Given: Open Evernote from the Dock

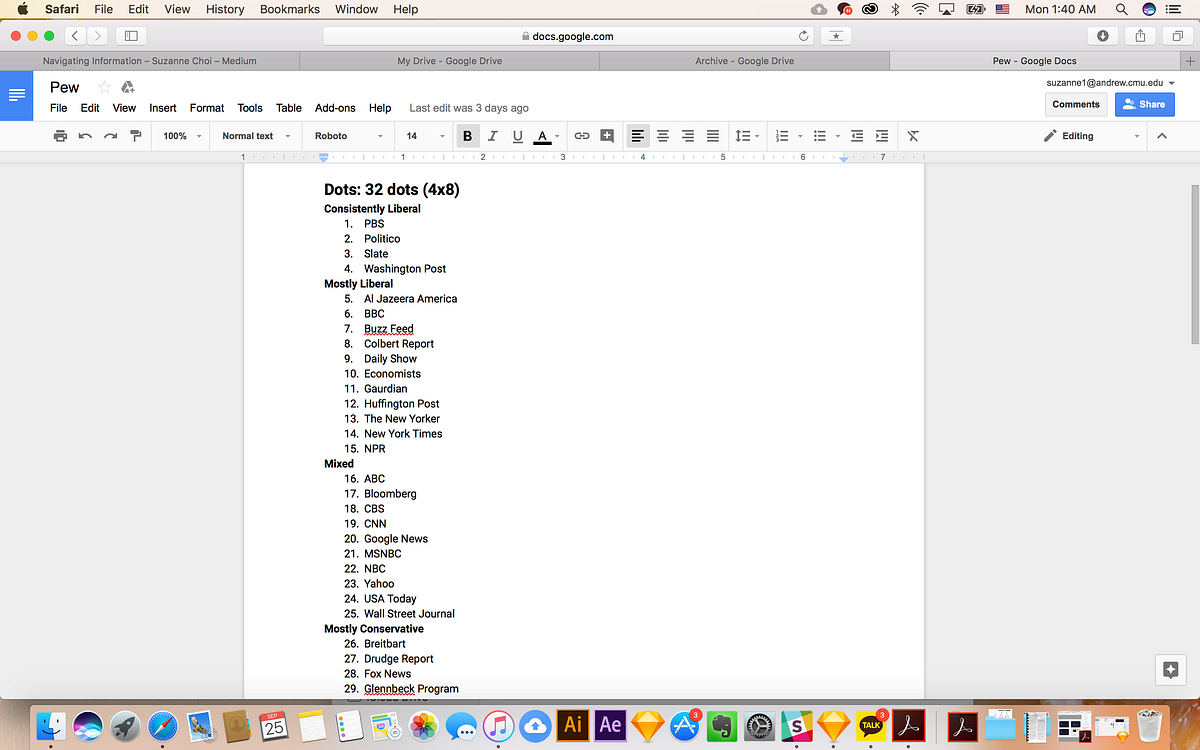Looking at the screenshot, I should pyautogui.click(x=721, y=724).
